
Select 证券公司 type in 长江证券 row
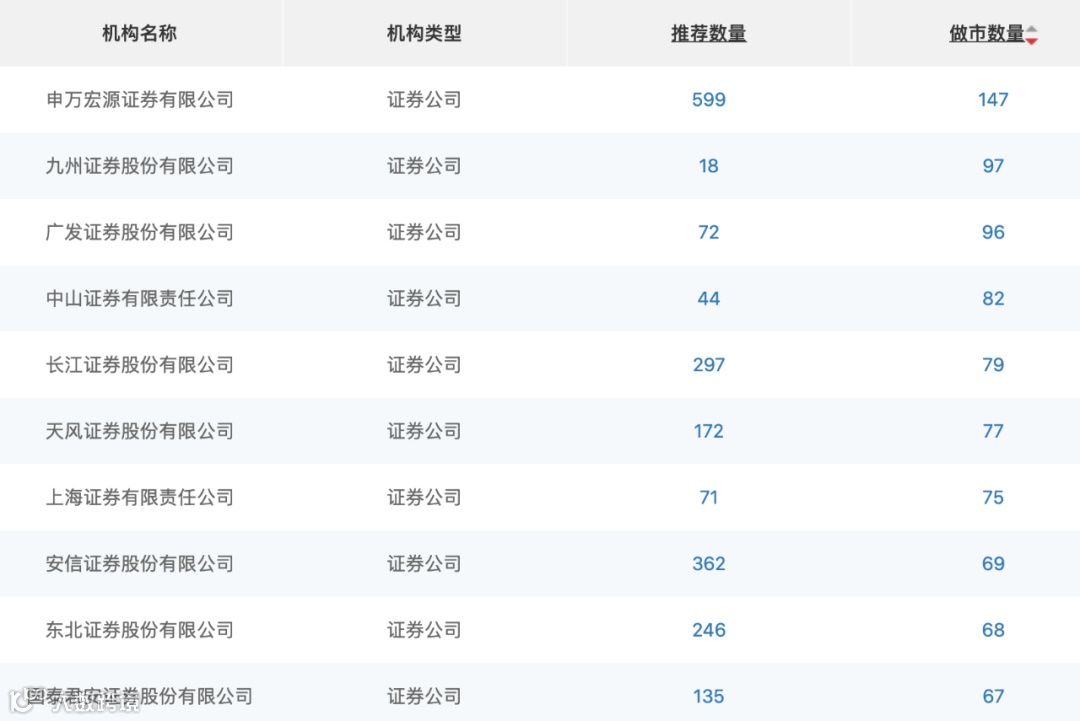coord(424,365)
